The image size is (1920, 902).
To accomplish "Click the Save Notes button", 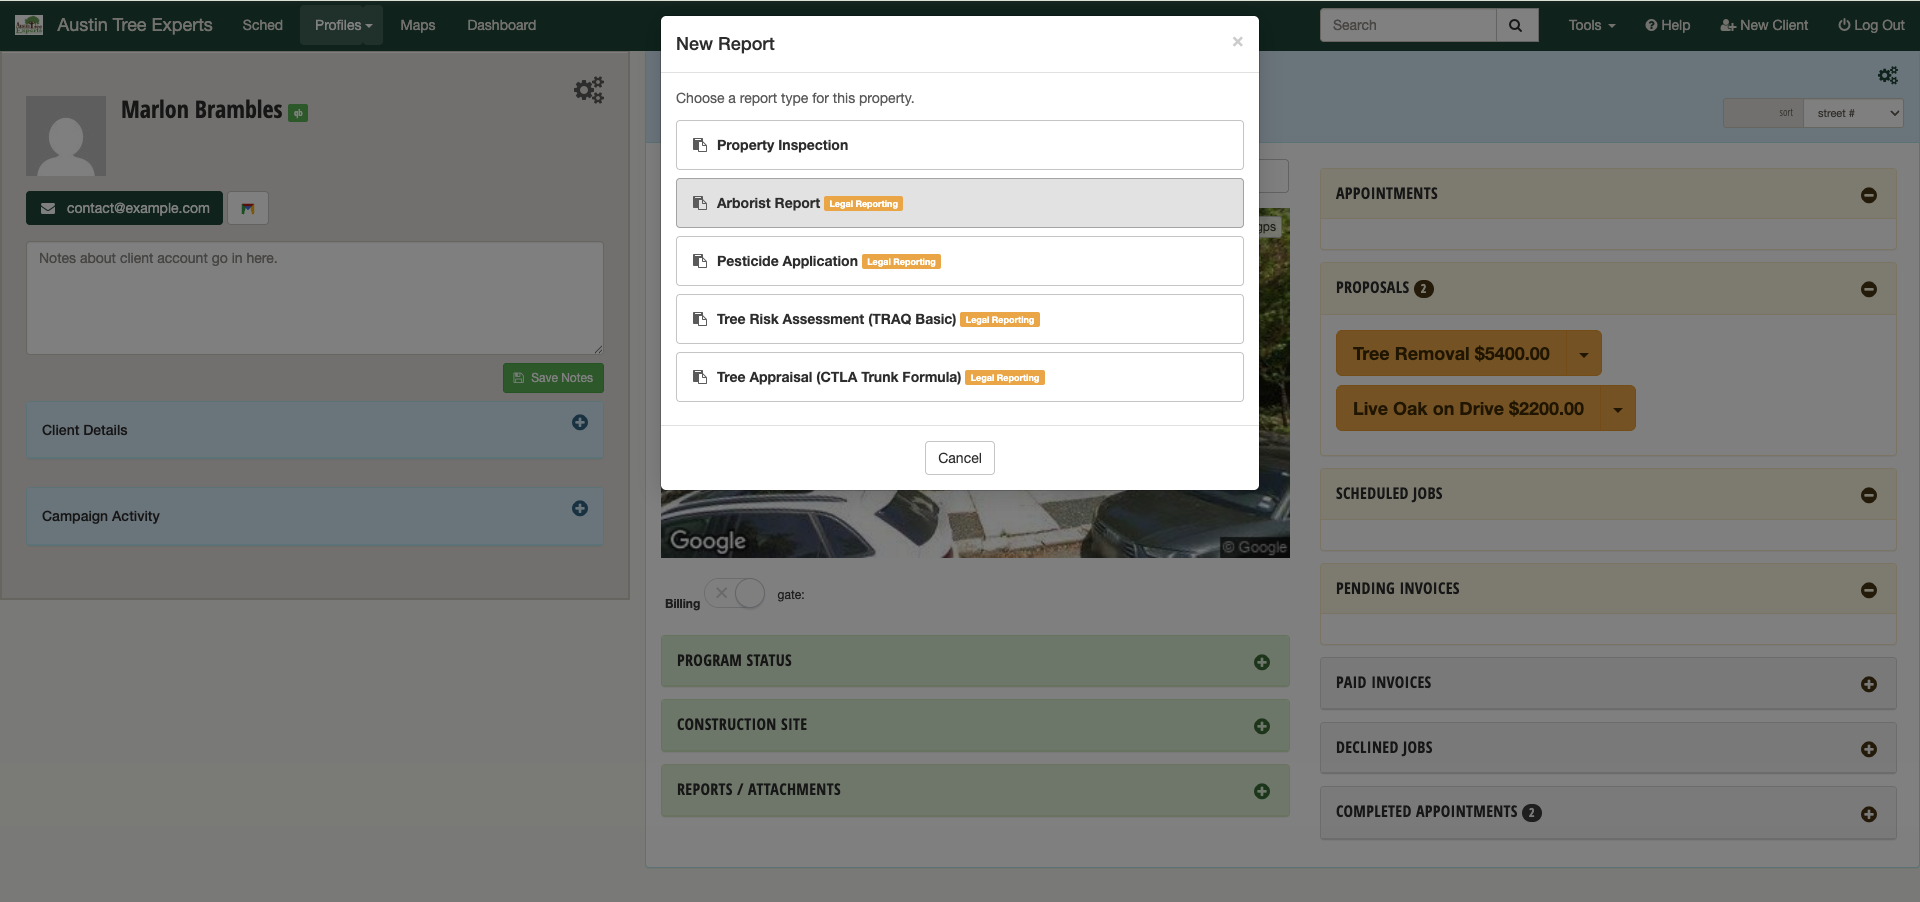I will 553,378.
